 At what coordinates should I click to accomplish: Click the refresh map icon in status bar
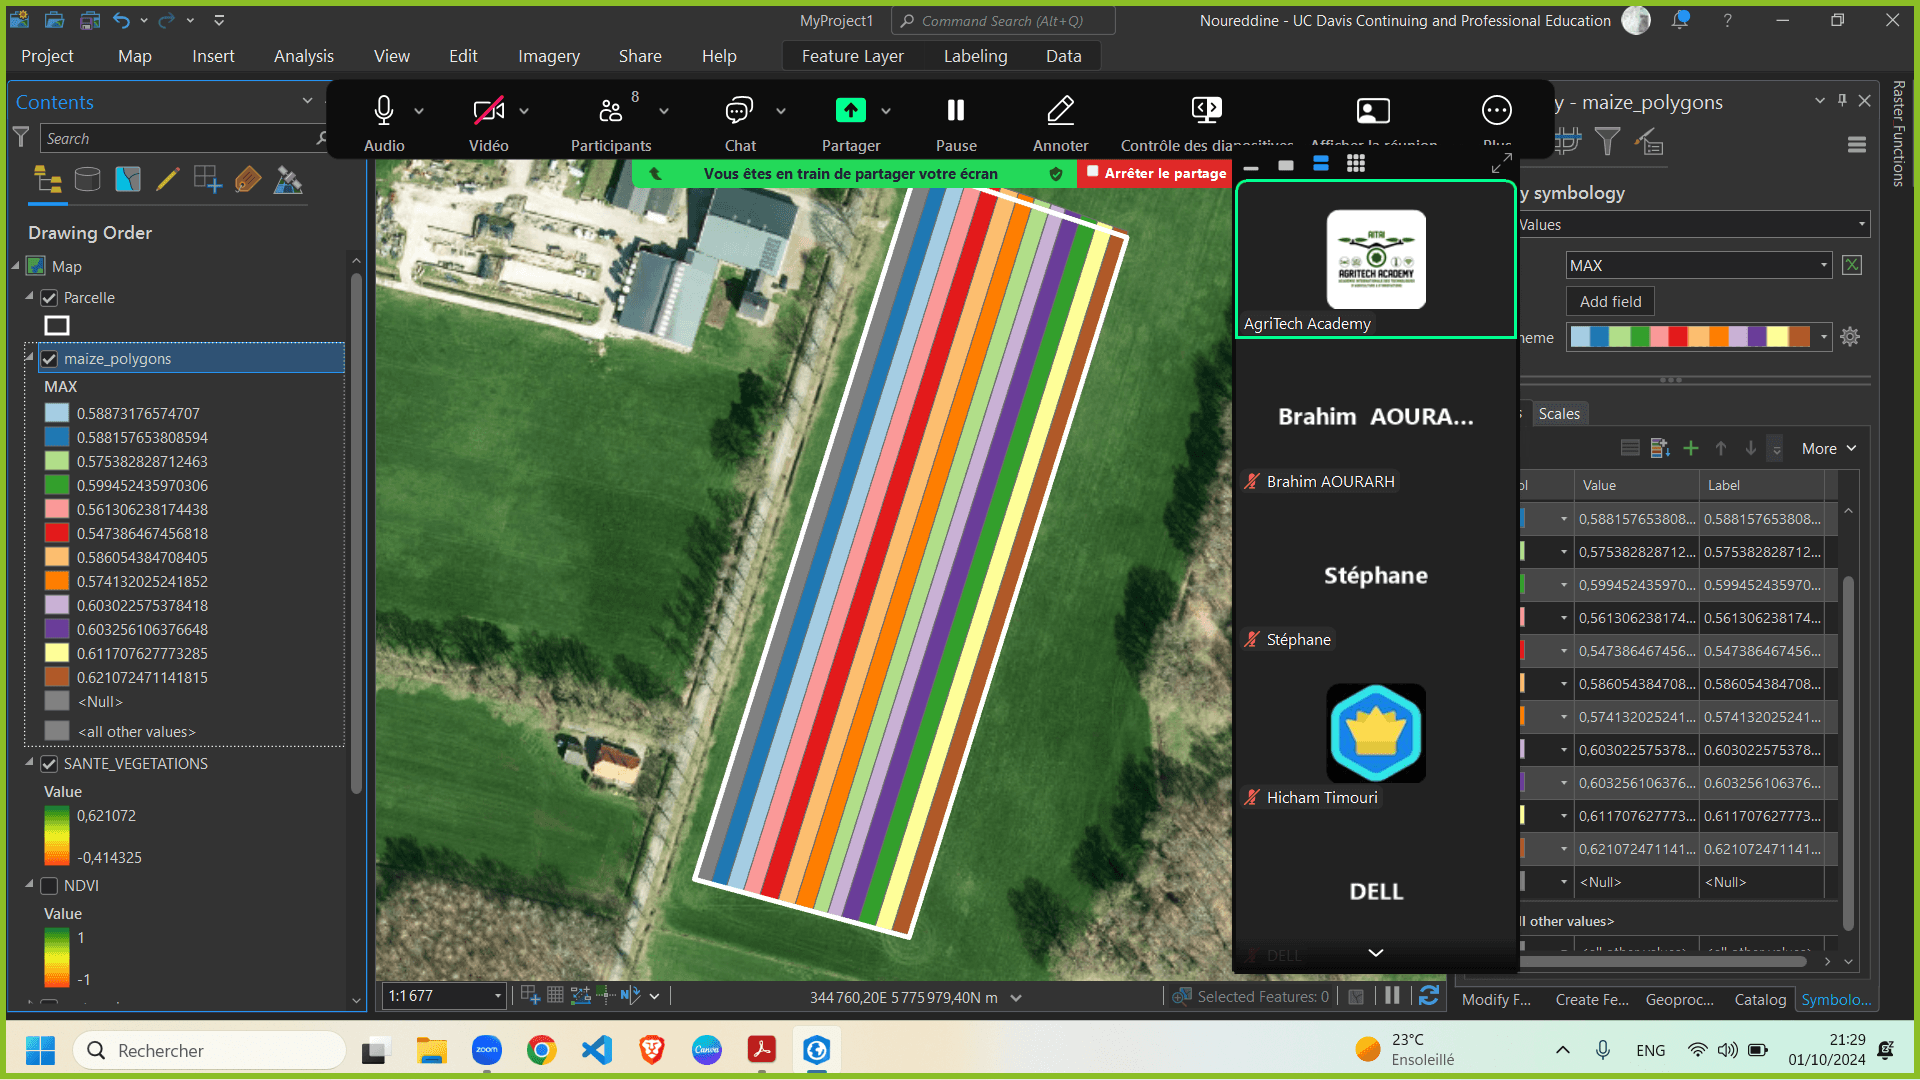[x=1429, y=996]
